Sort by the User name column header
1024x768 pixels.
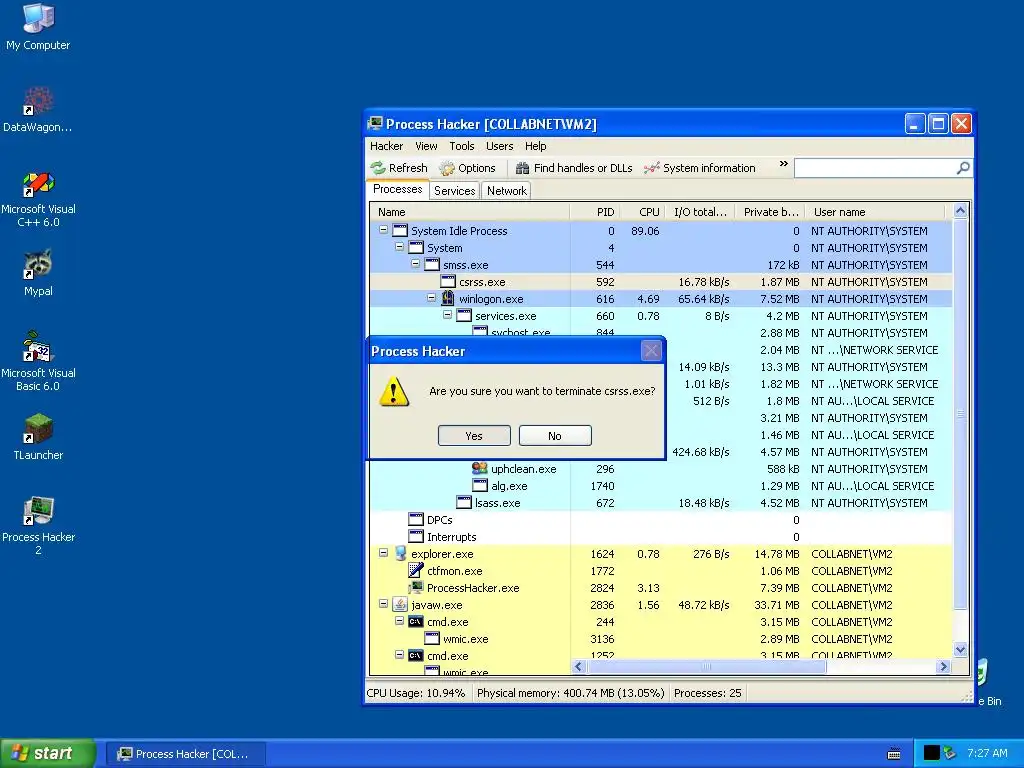coord(875,212)
